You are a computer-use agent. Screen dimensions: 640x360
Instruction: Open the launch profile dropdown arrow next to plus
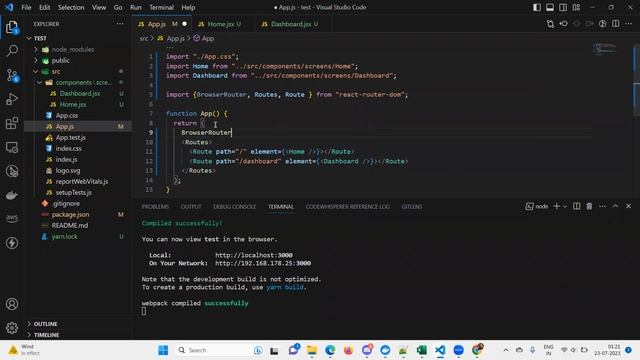(x=565, y=207)
